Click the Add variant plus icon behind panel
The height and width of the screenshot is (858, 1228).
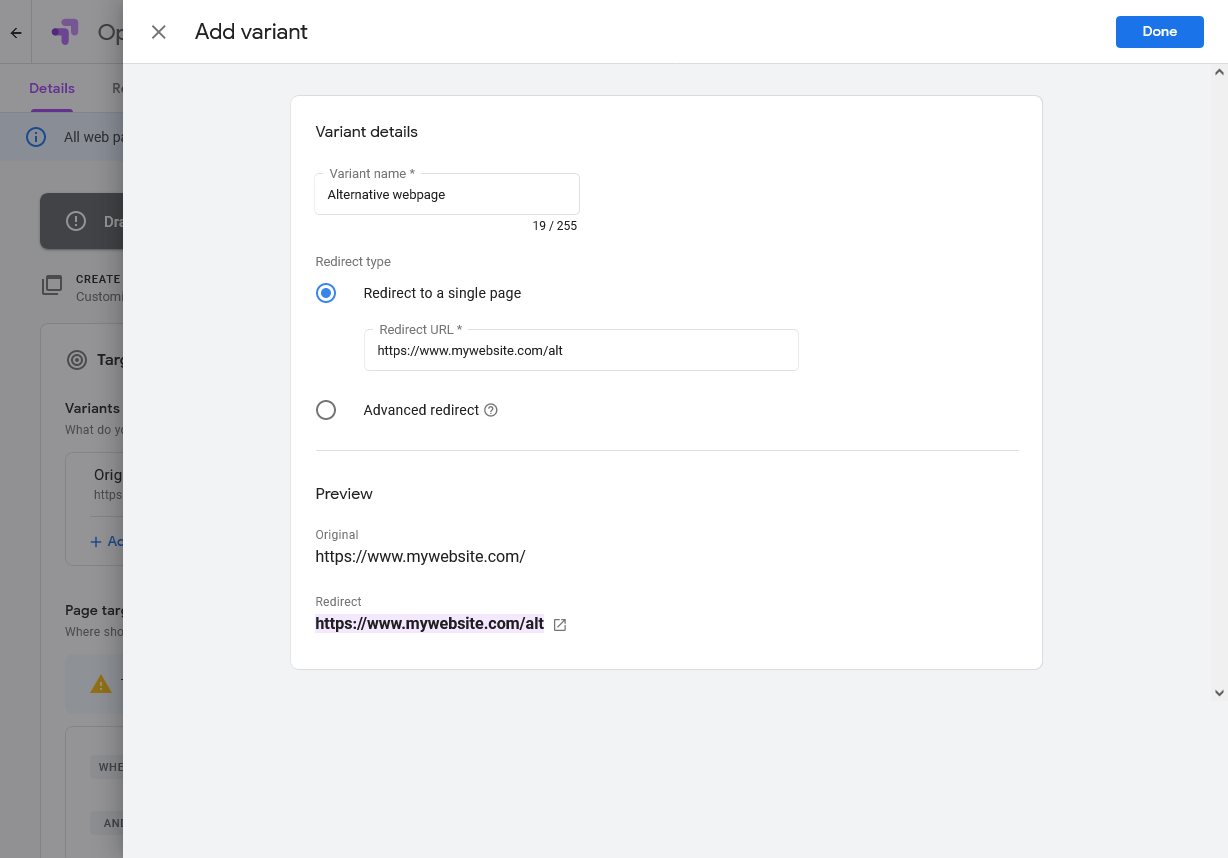point(96,542)
